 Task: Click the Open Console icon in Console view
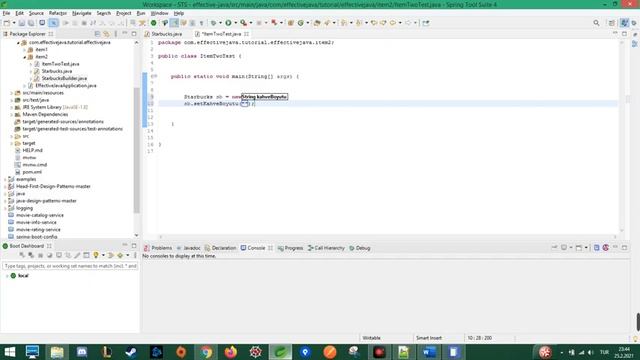pos(579,247)
